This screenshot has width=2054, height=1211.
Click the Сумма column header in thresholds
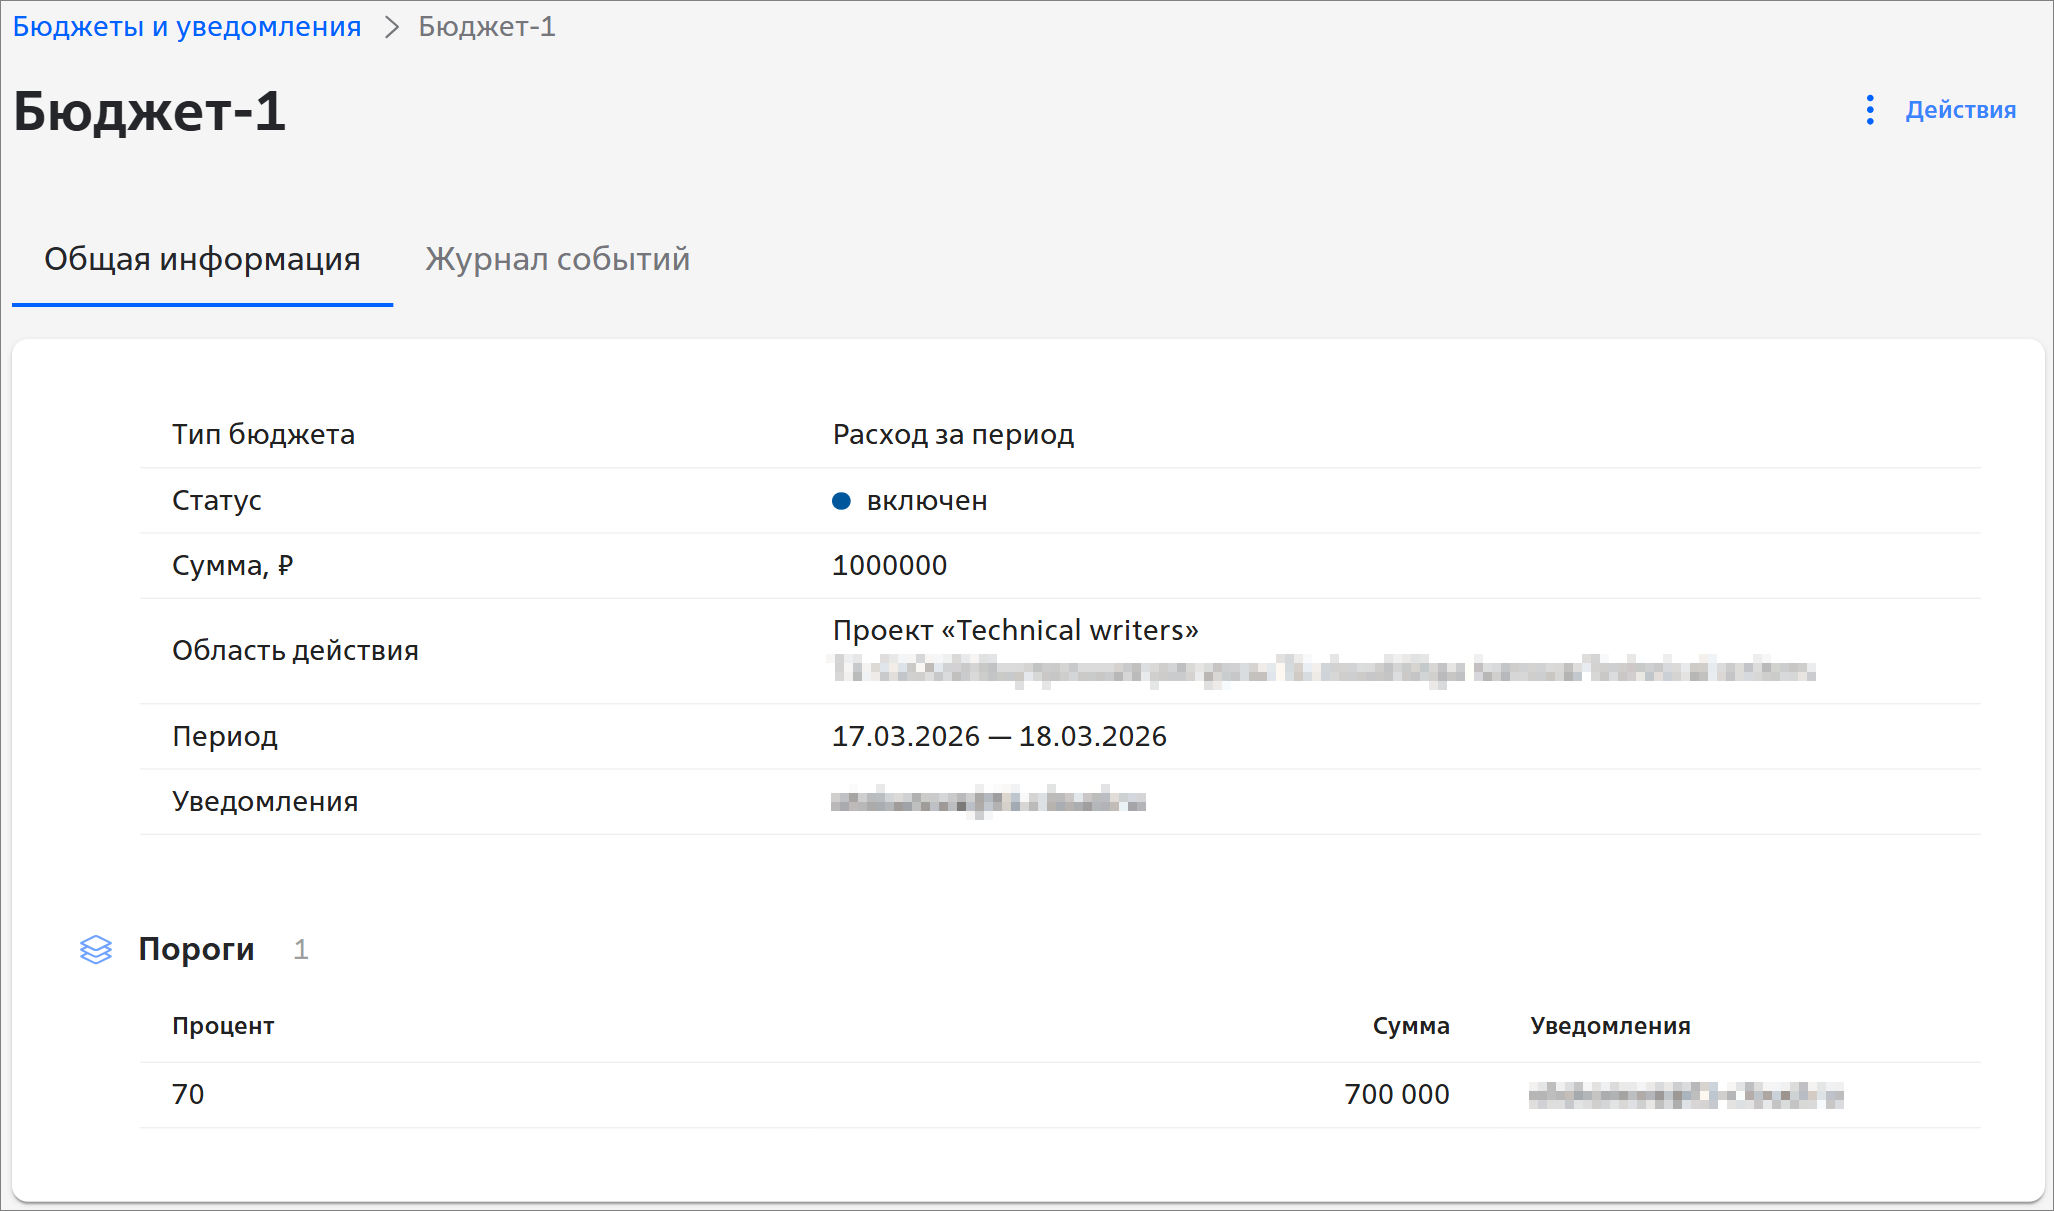click(1410, 1026)
